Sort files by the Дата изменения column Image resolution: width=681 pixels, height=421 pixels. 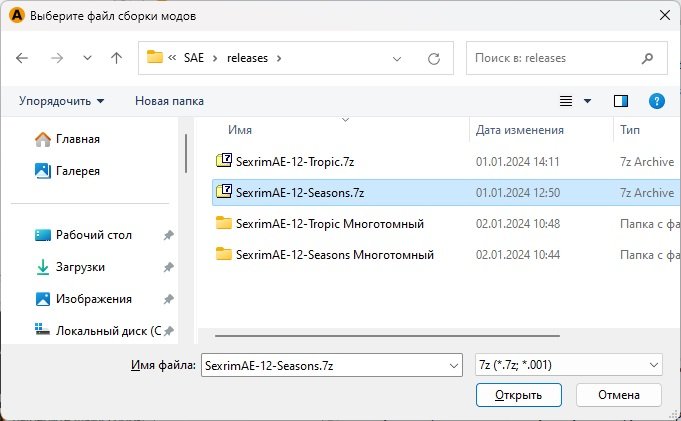[x=520, y=130]
